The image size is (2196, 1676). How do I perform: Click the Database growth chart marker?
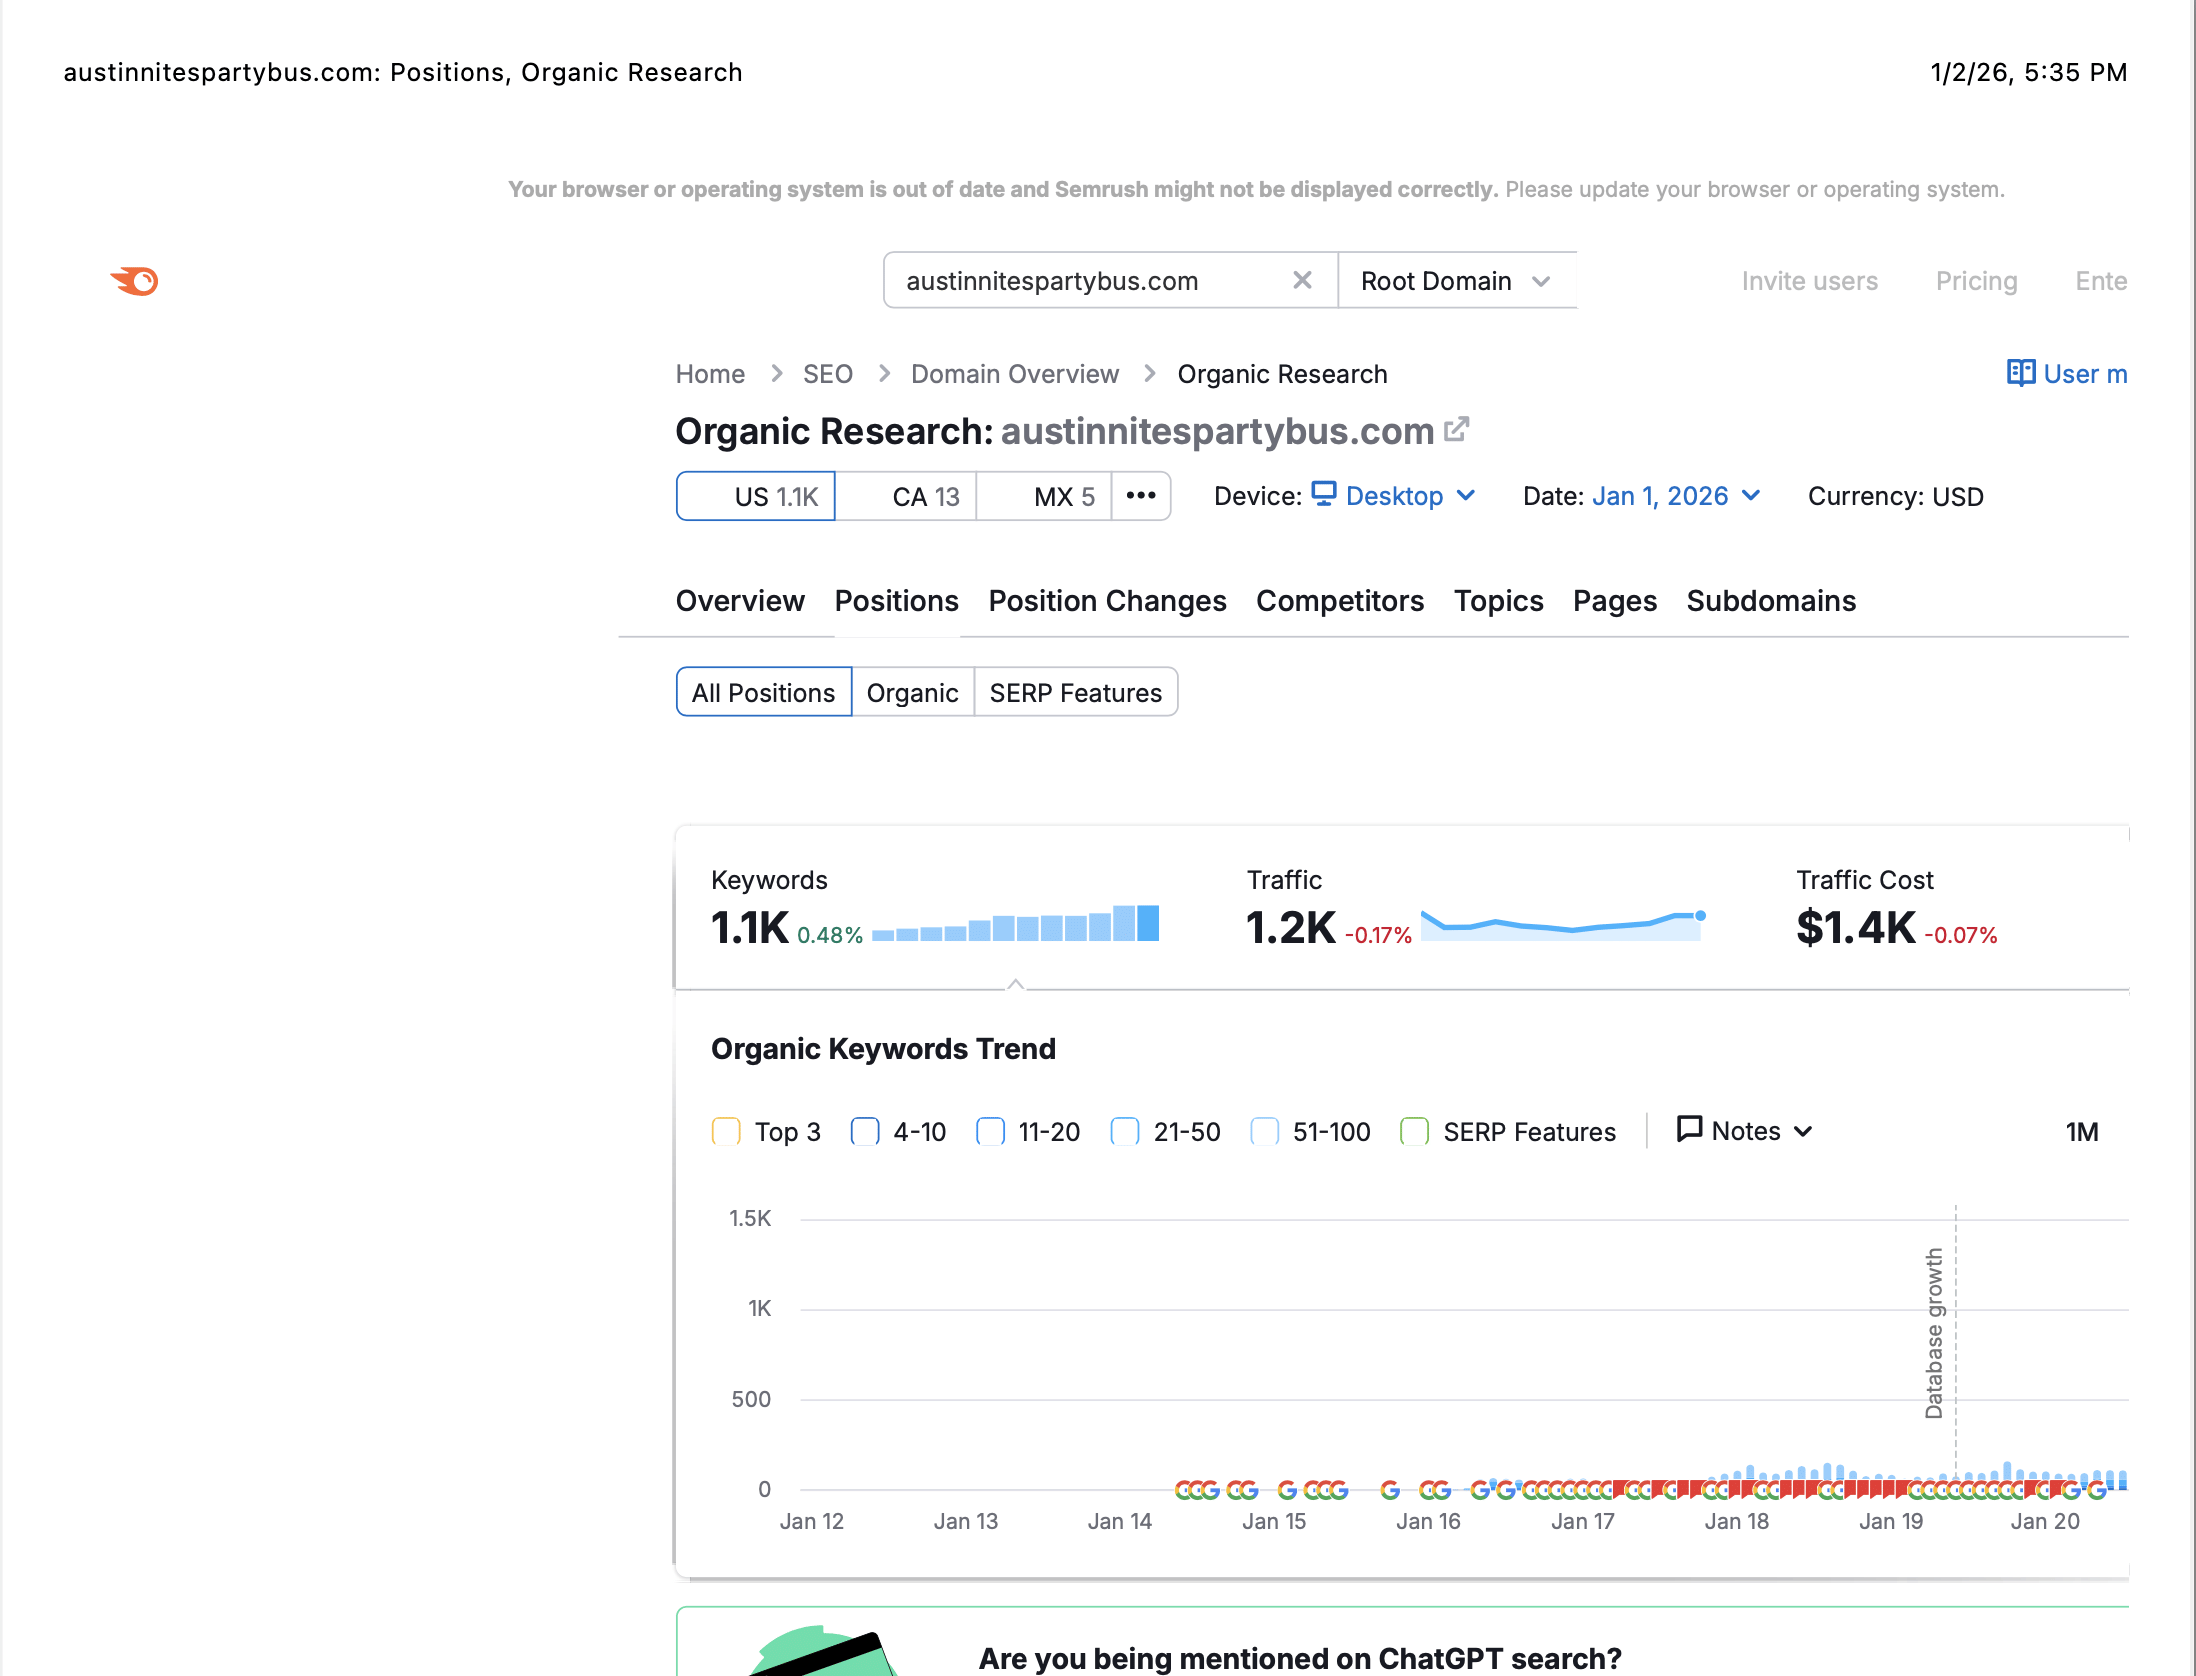[x=1934, y=1333]
